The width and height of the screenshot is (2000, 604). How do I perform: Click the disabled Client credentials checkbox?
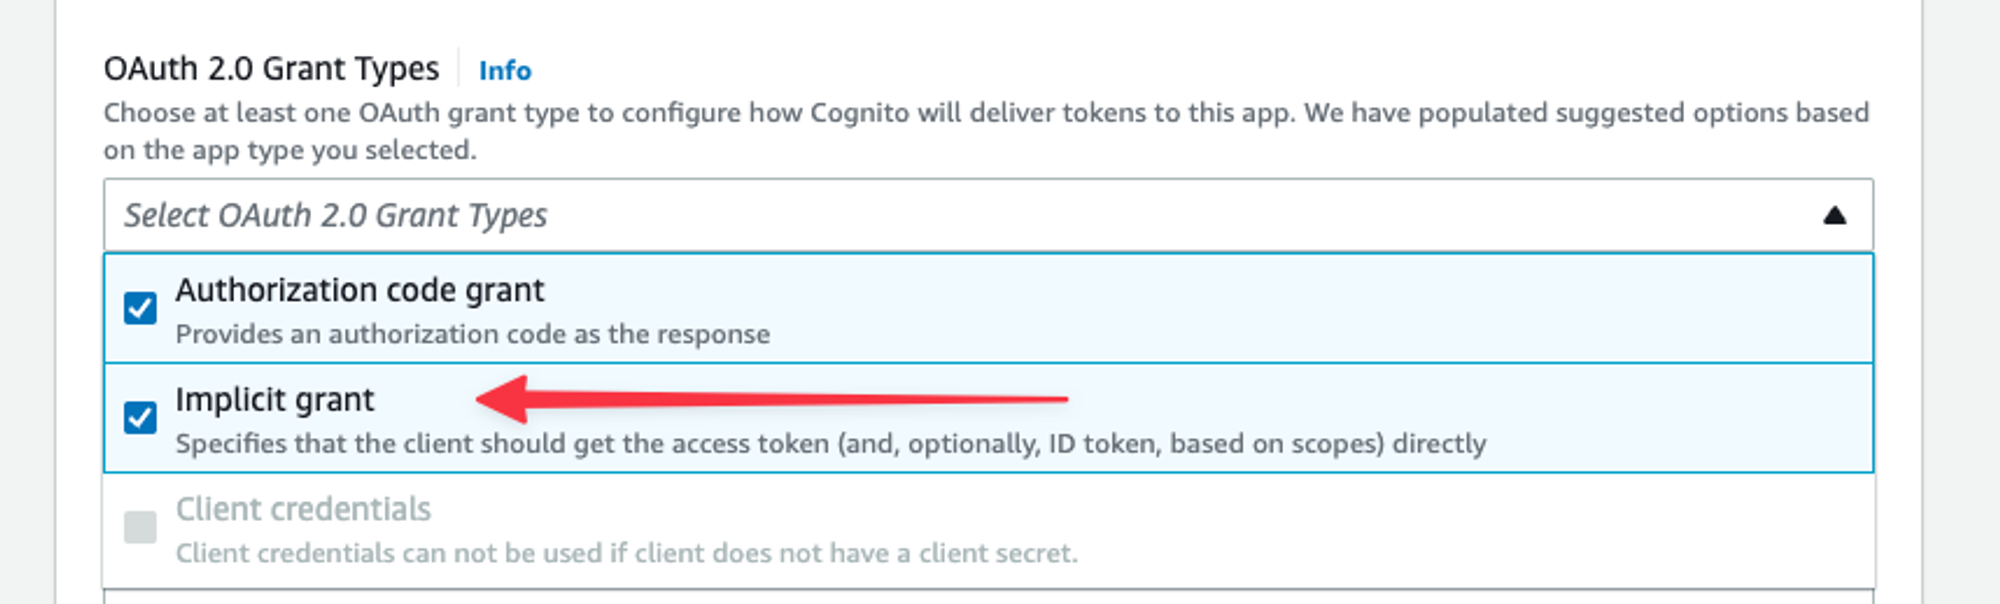pyautogui.click(x=140, y=527)
